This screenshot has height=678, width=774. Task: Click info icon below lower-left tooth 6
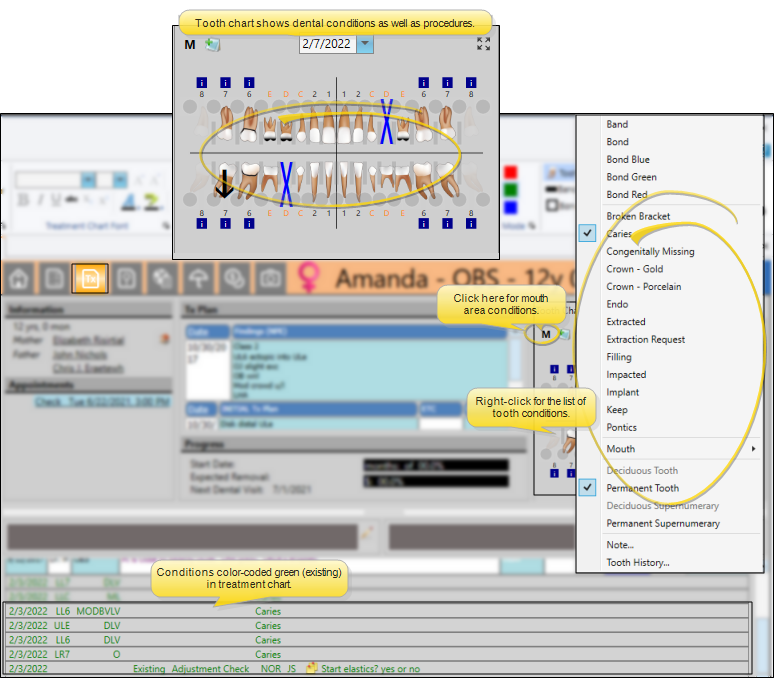point(249,224)
